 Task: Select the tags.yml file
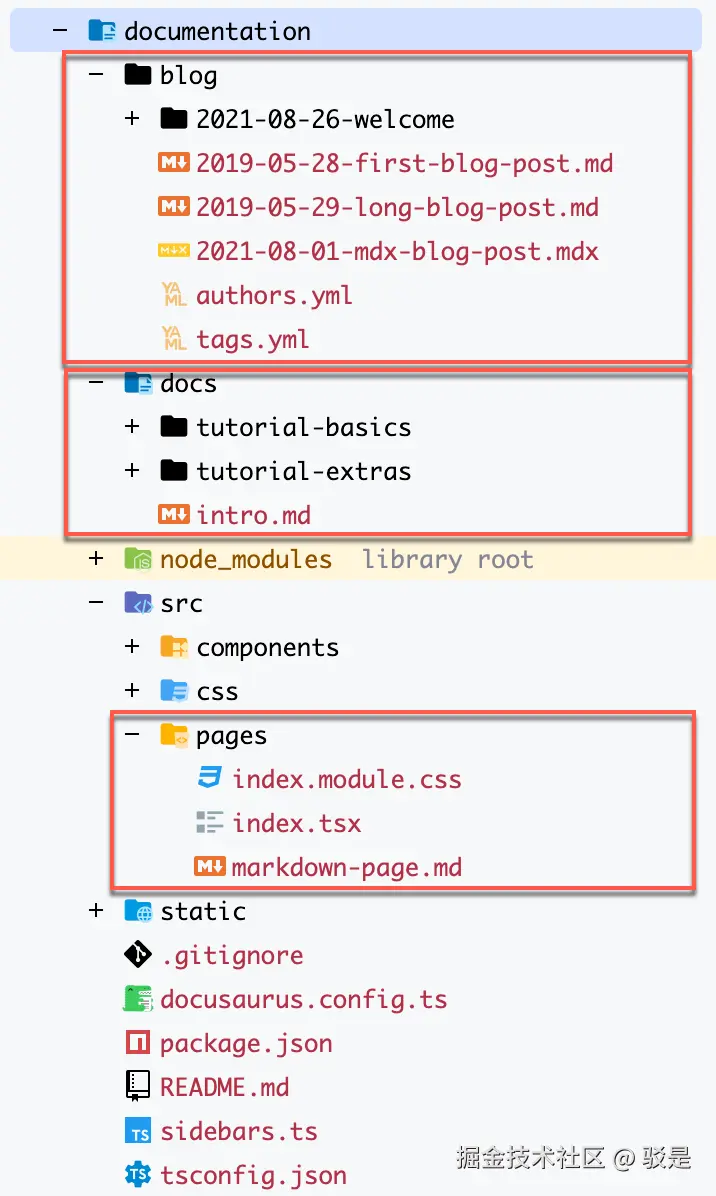click(x=252, y=339)
